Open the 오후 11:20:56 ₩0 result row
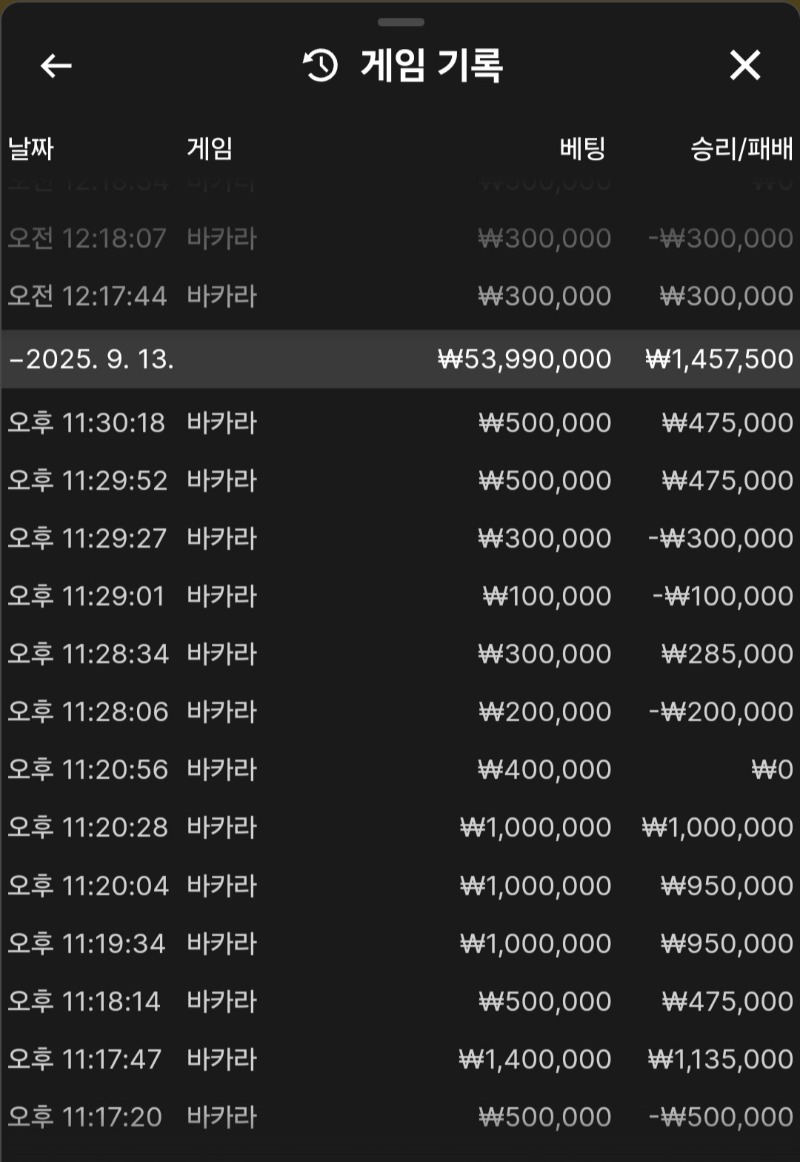 tap(400, 770)
